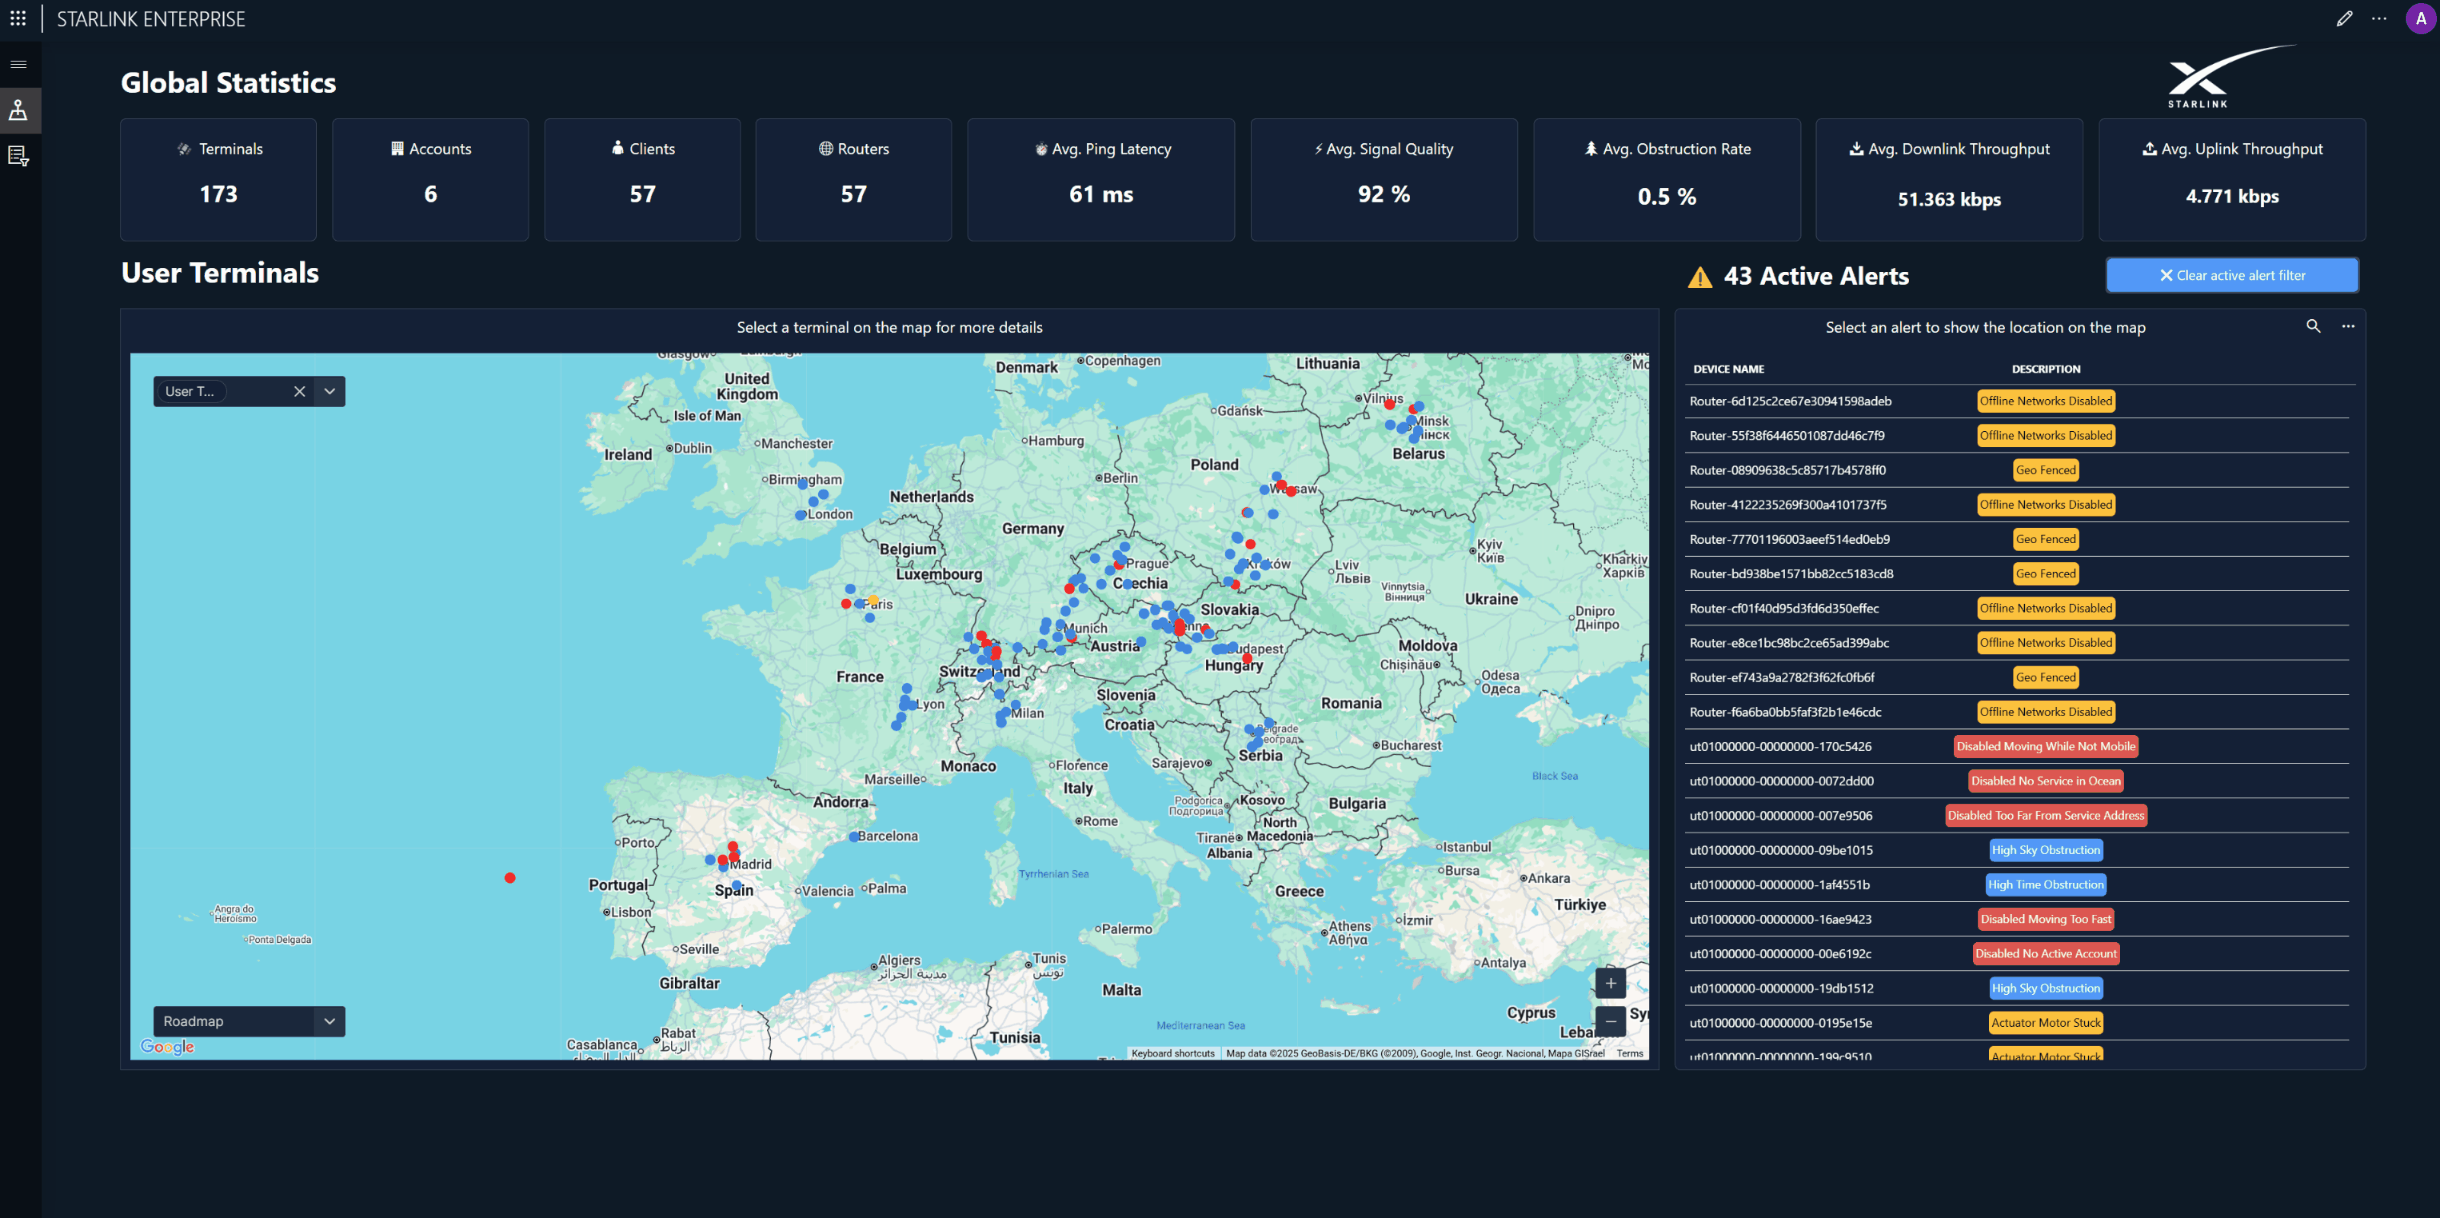Click Disabled Moving While Not Mobile tag
2440x1218 pixels.
2046,746
